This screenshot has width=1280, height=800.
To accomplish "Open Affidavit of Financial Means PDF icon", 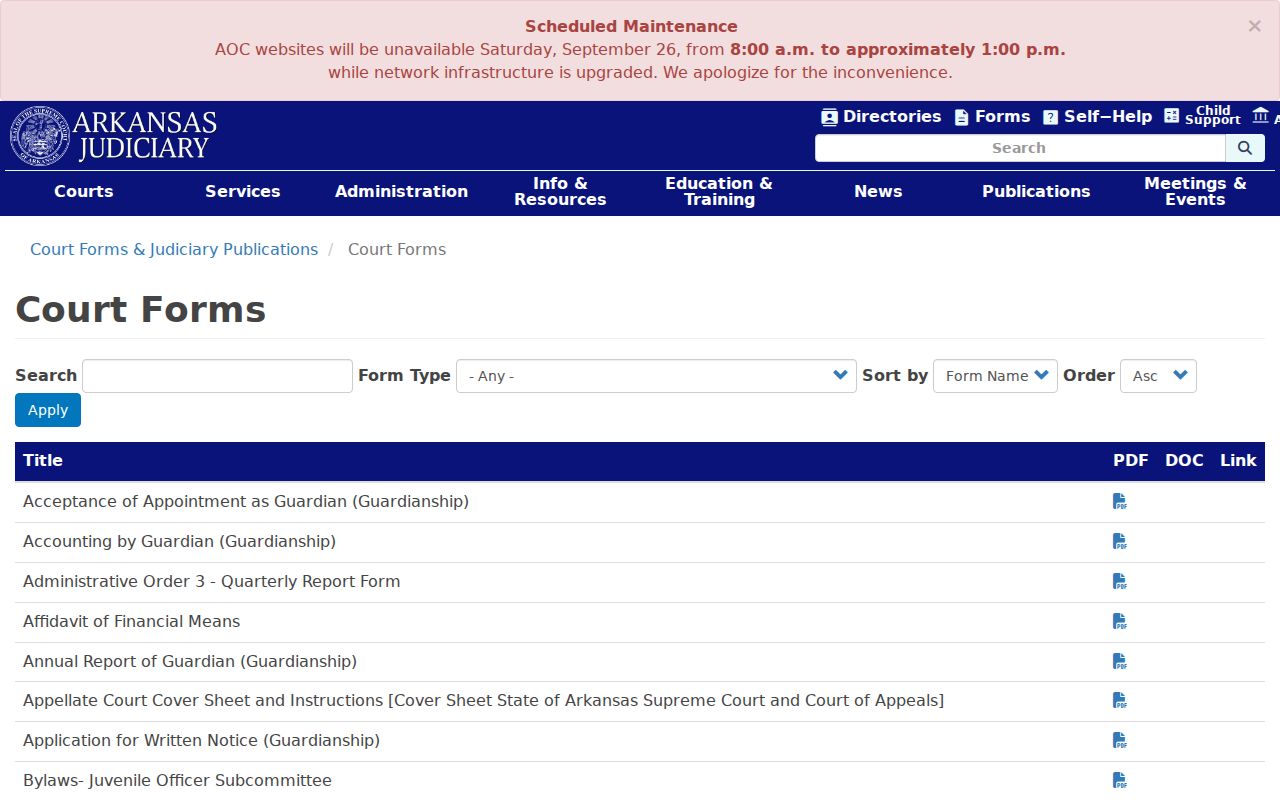I will tap(1120, 621).
